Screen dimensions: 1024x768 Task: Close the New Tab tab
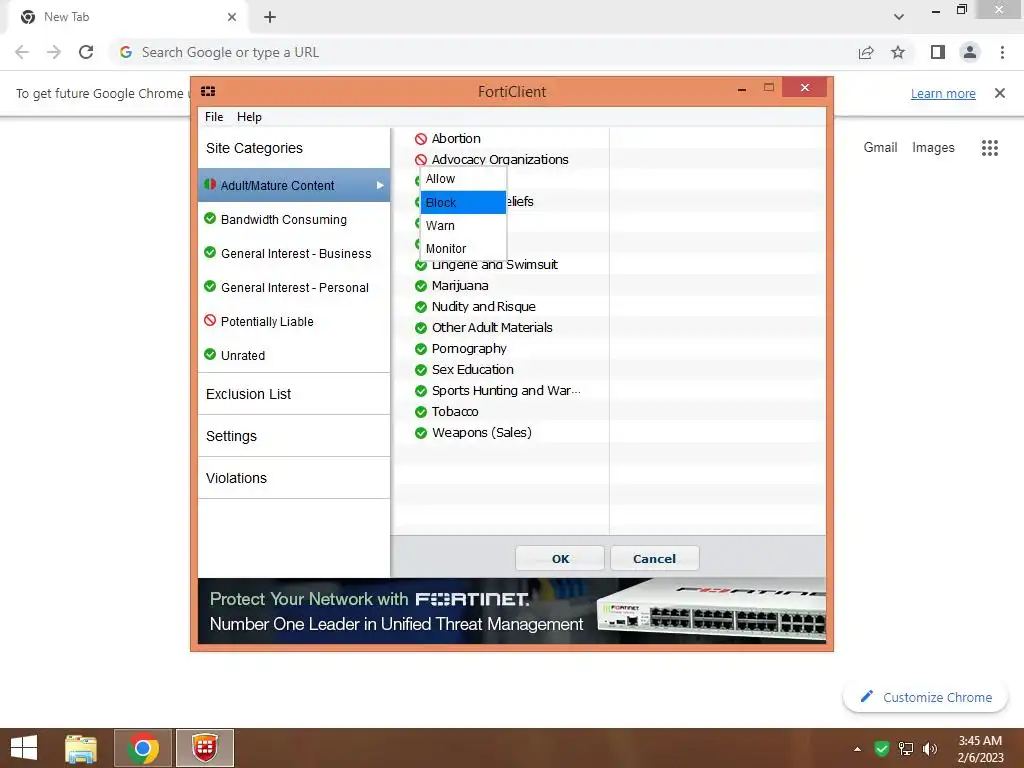click(x=232, y=17)
